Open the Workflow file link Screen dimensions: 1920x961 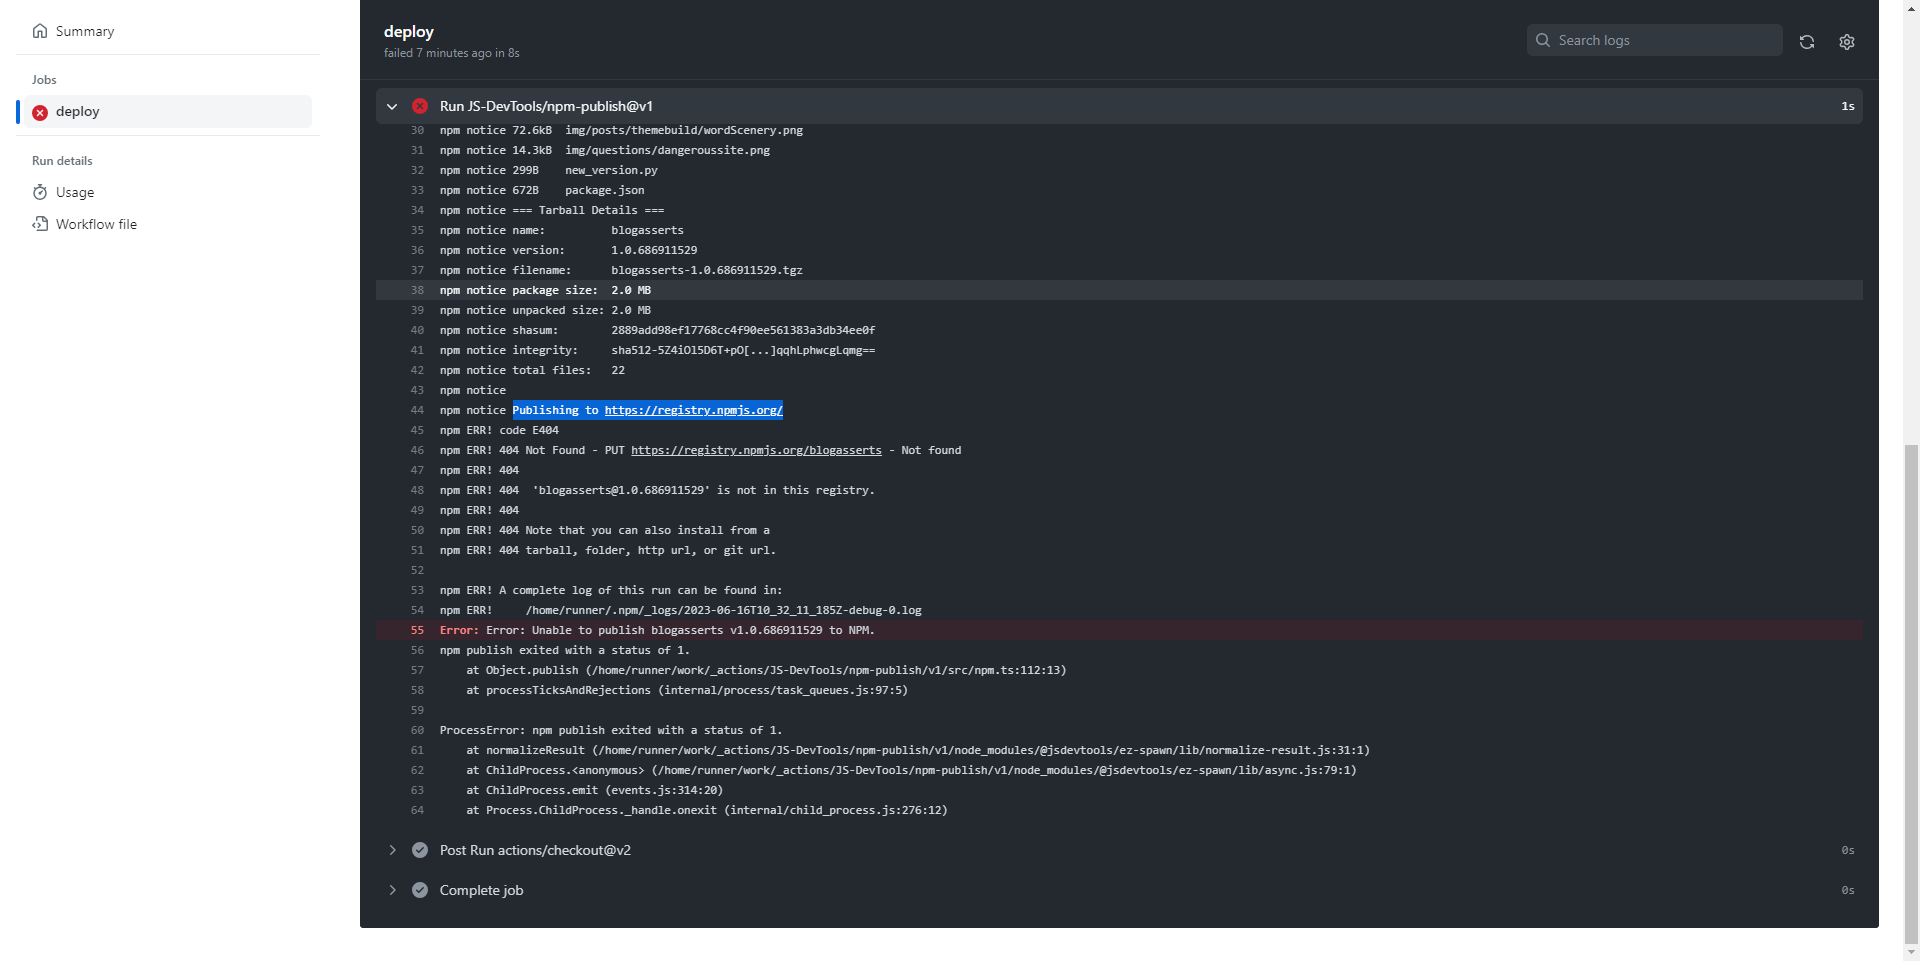pyautogui.click(x=96, y=224)
